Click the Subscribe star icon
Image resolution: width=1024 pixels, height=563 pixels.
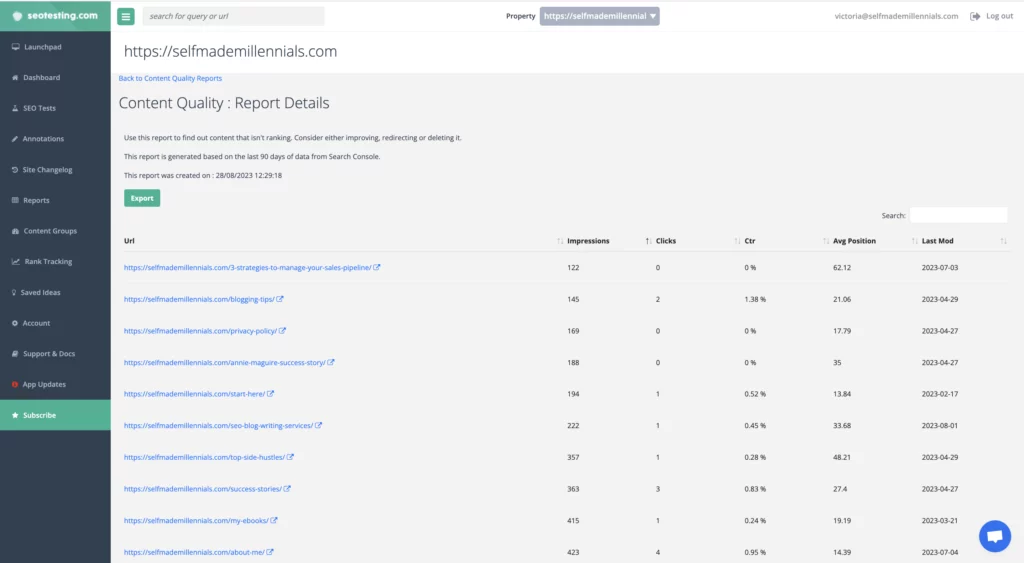click(15, 415)
